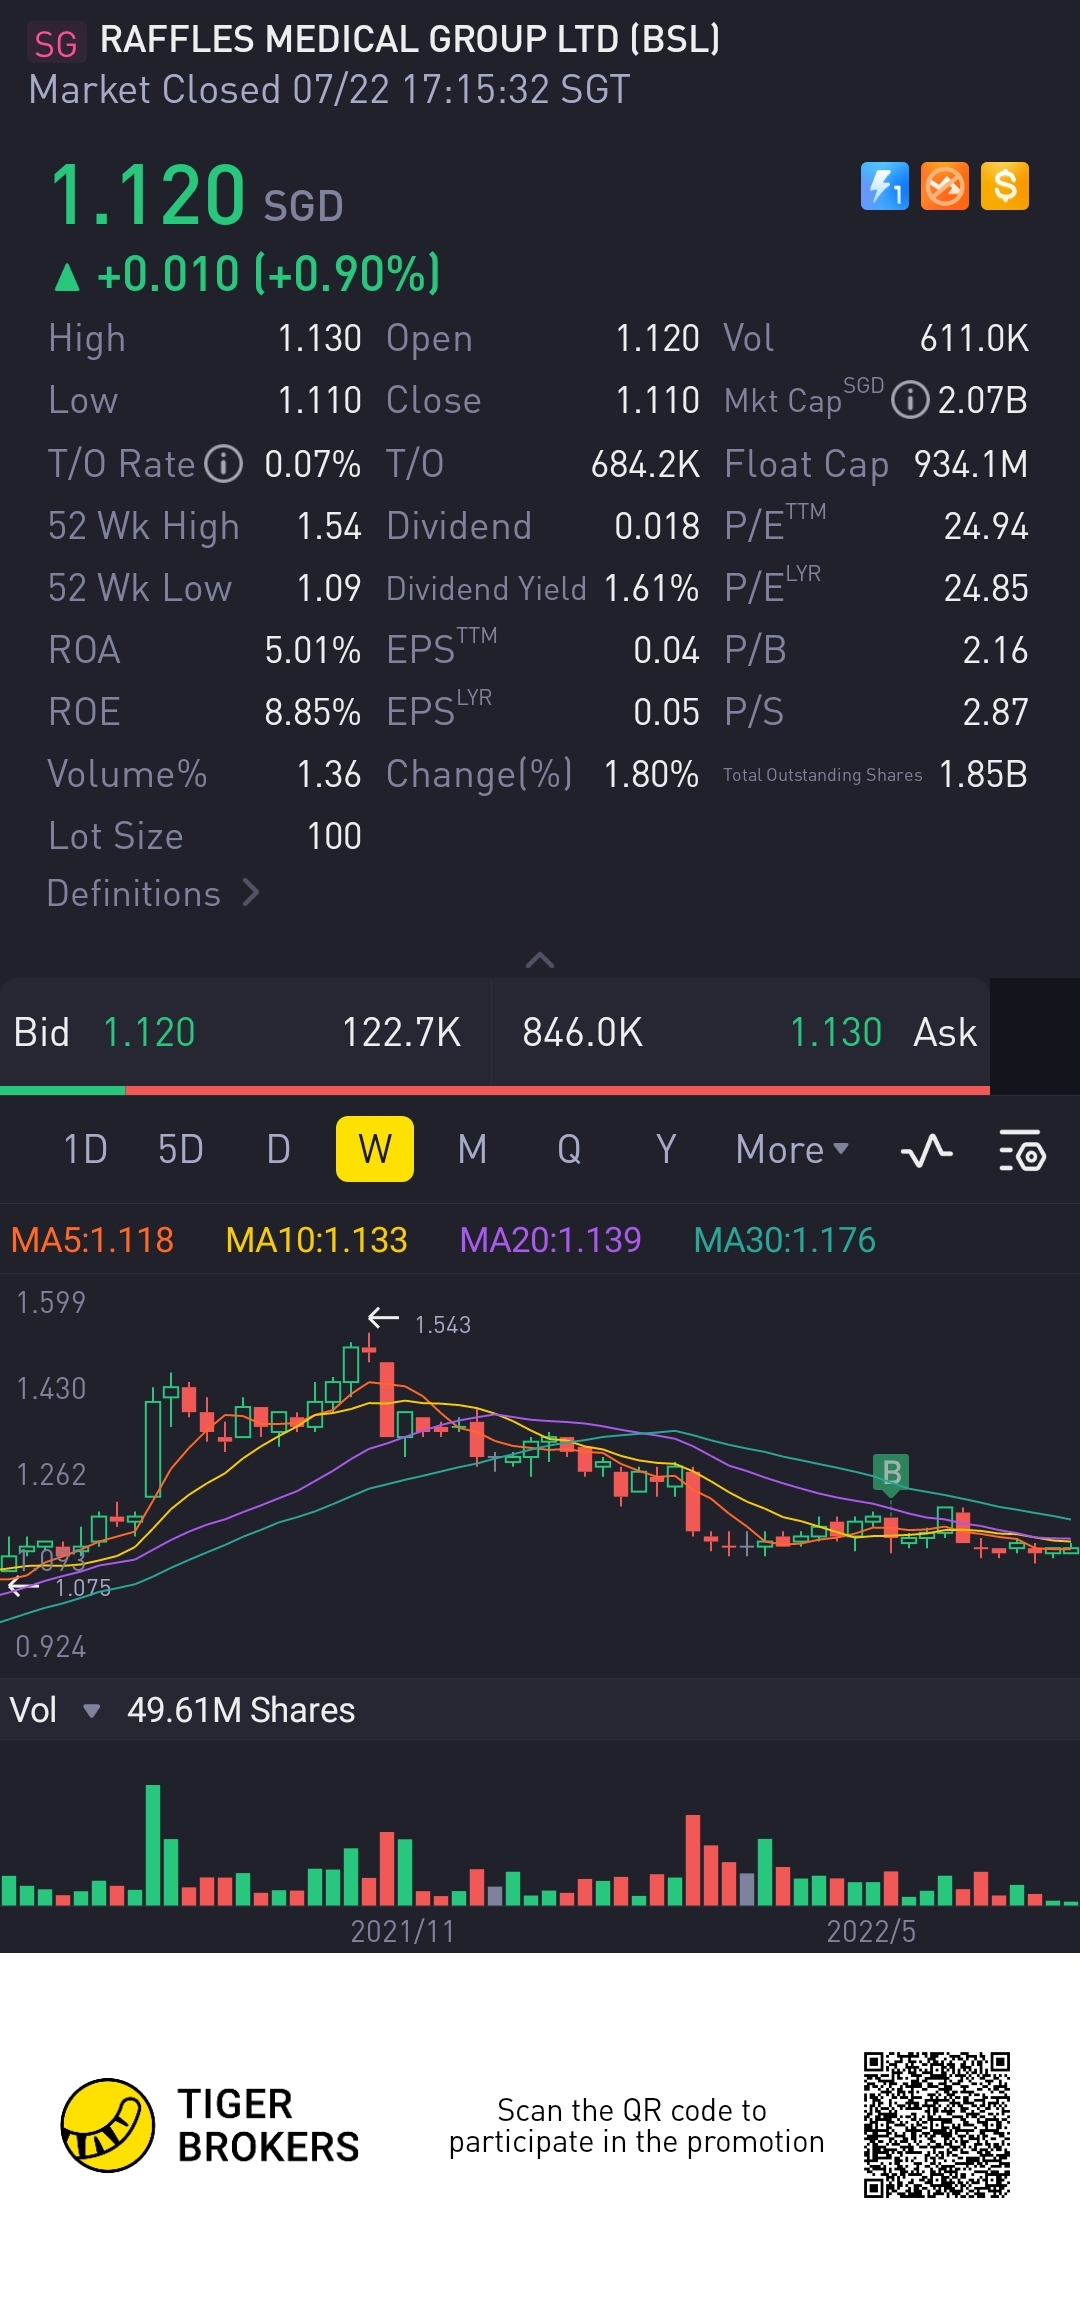Collapse the stock details with the up chevron

pos(540,960)
